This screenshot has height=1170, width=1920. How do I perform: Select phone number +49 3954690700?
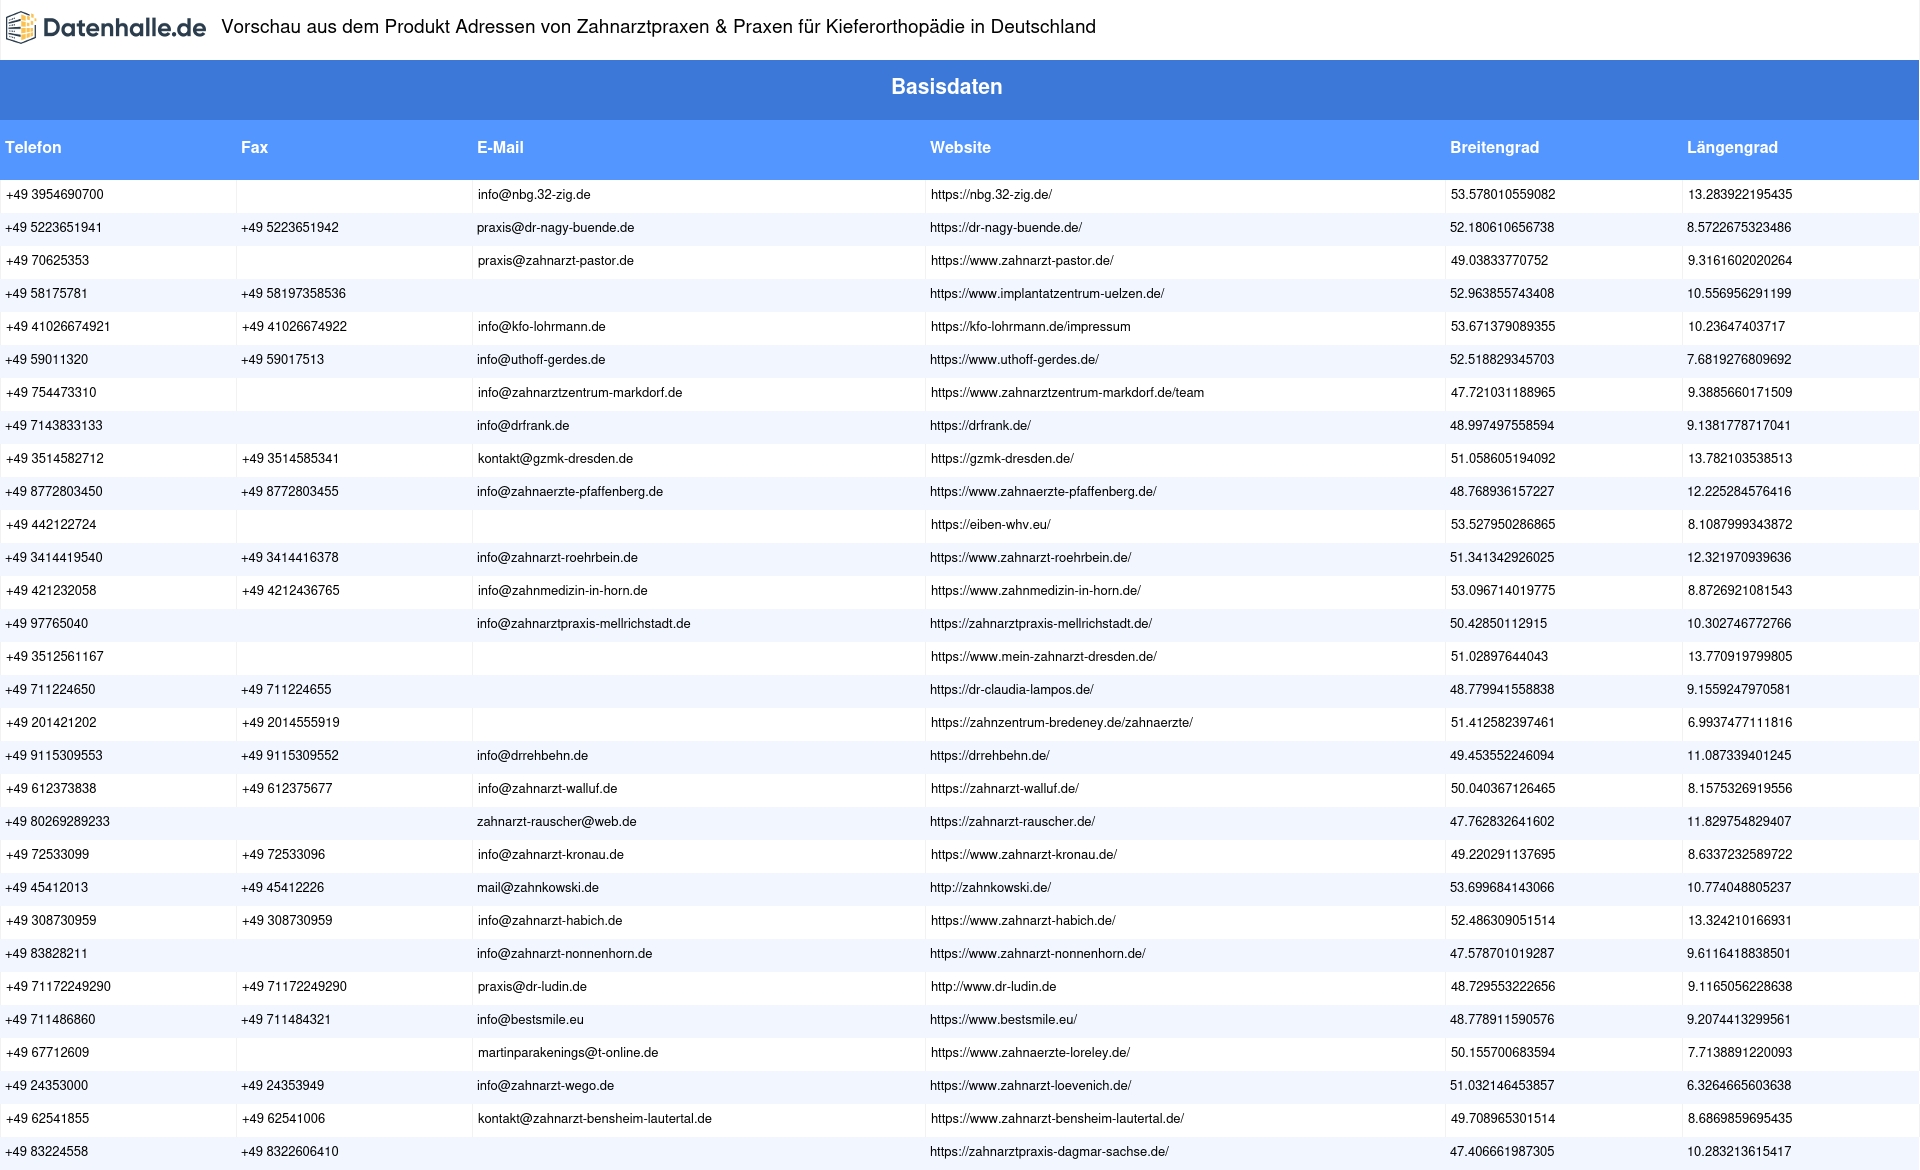point(55,195)
